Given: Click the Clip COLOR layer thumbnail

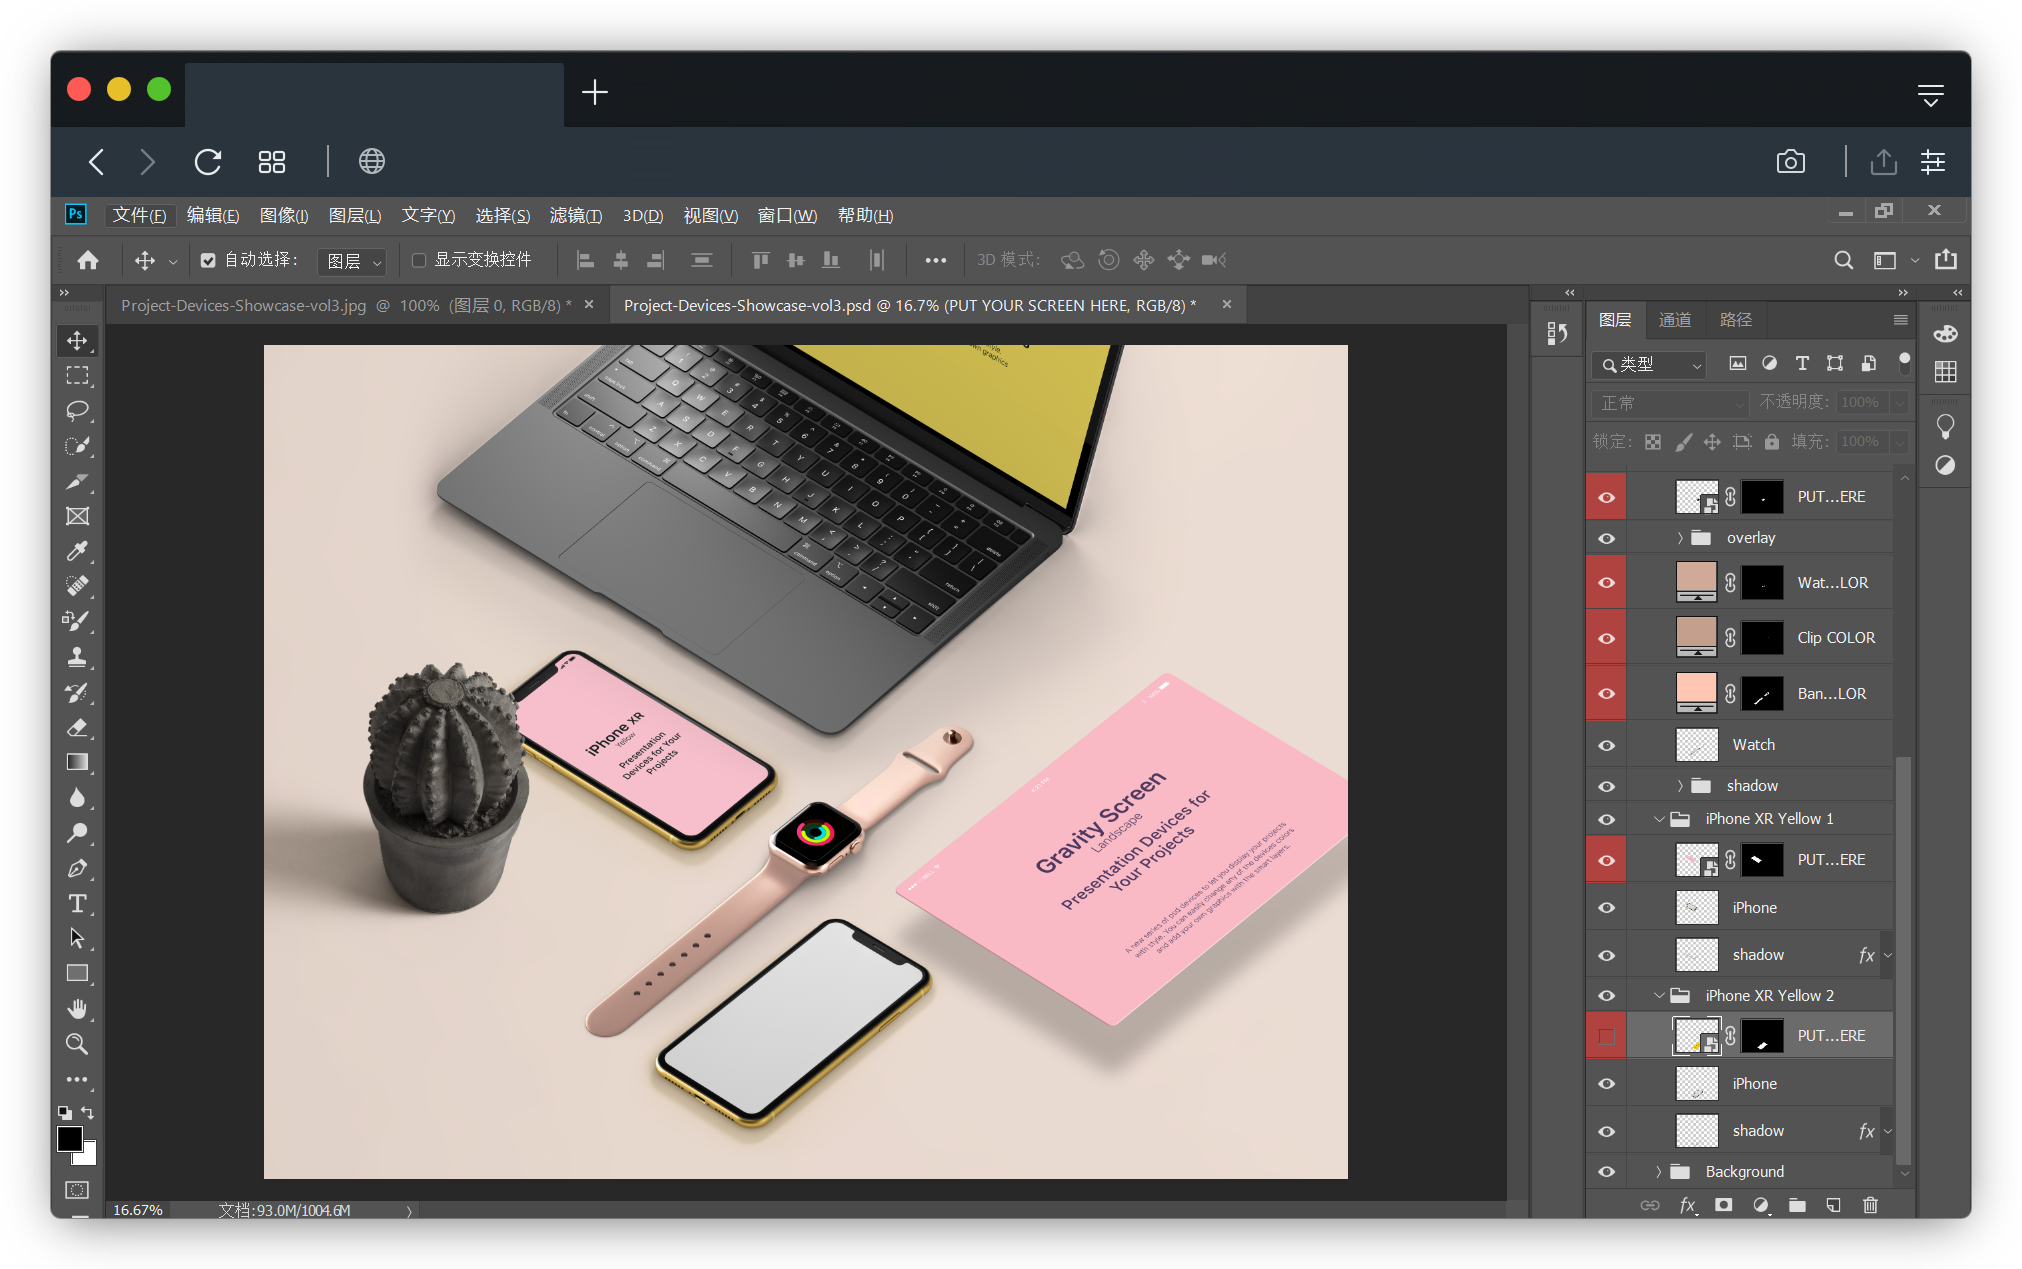Looking at the screenshot, I should coord(1696,637).
